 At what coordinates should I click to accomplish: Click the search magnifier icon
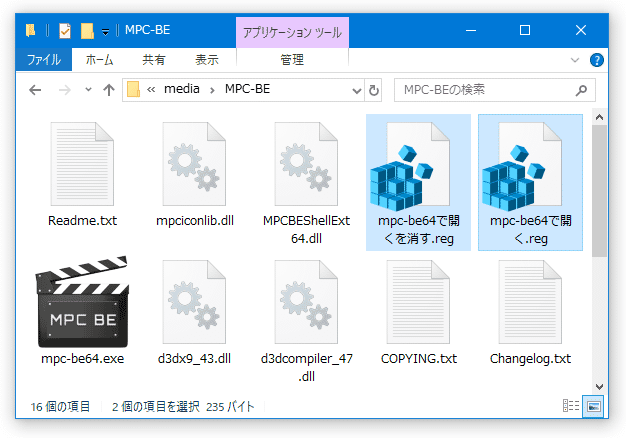click(x=581, y=90)
